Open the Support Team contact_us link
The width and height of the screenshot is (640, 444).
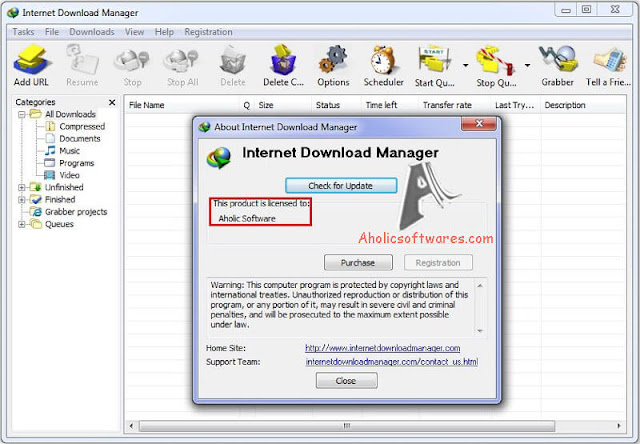click(391, 362)
